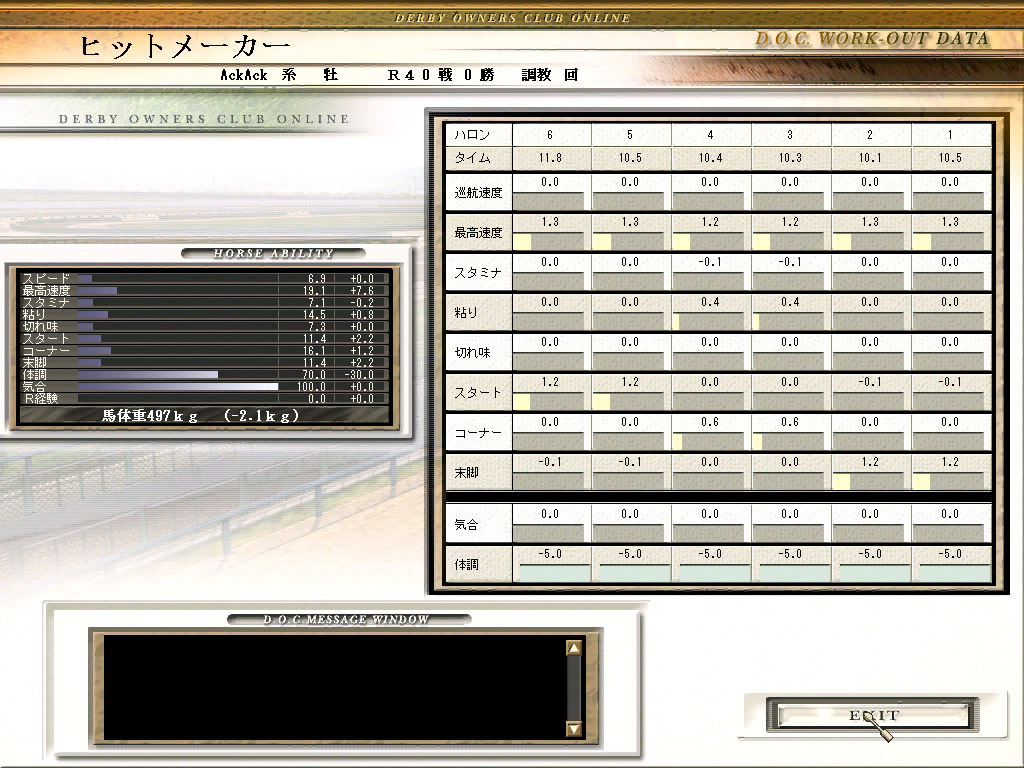
Task: Click the 気合 progress bar in Horse Ability
Action: tap(178, 387)
